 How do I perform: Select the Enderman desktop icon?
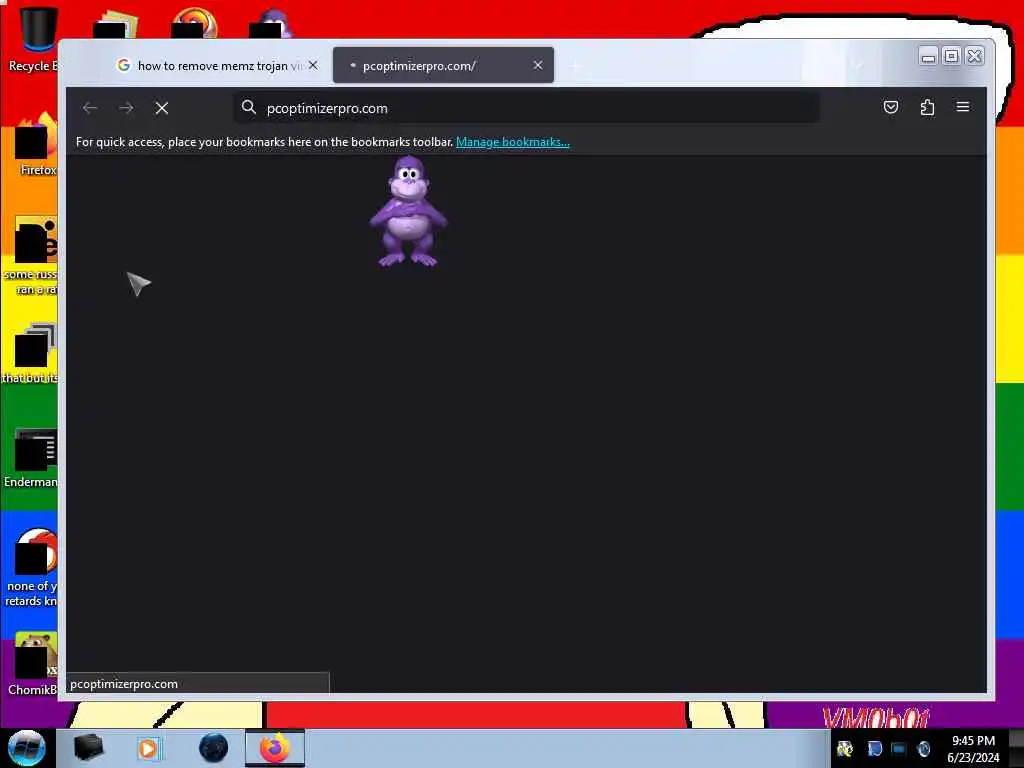coord(33,457)
